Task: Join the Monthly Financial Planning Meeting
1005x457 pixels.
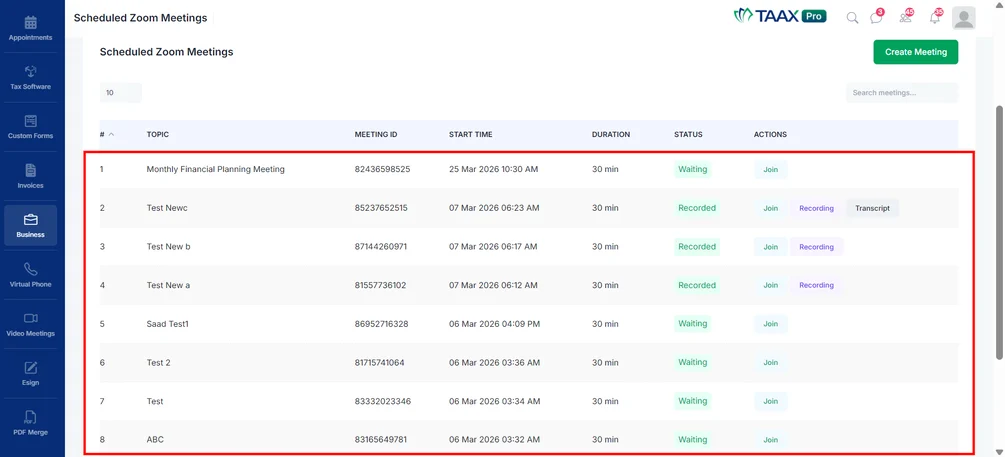Action: coord(770,170)
